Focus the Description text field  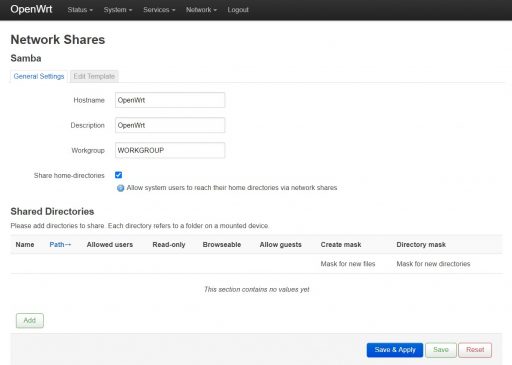170,125
